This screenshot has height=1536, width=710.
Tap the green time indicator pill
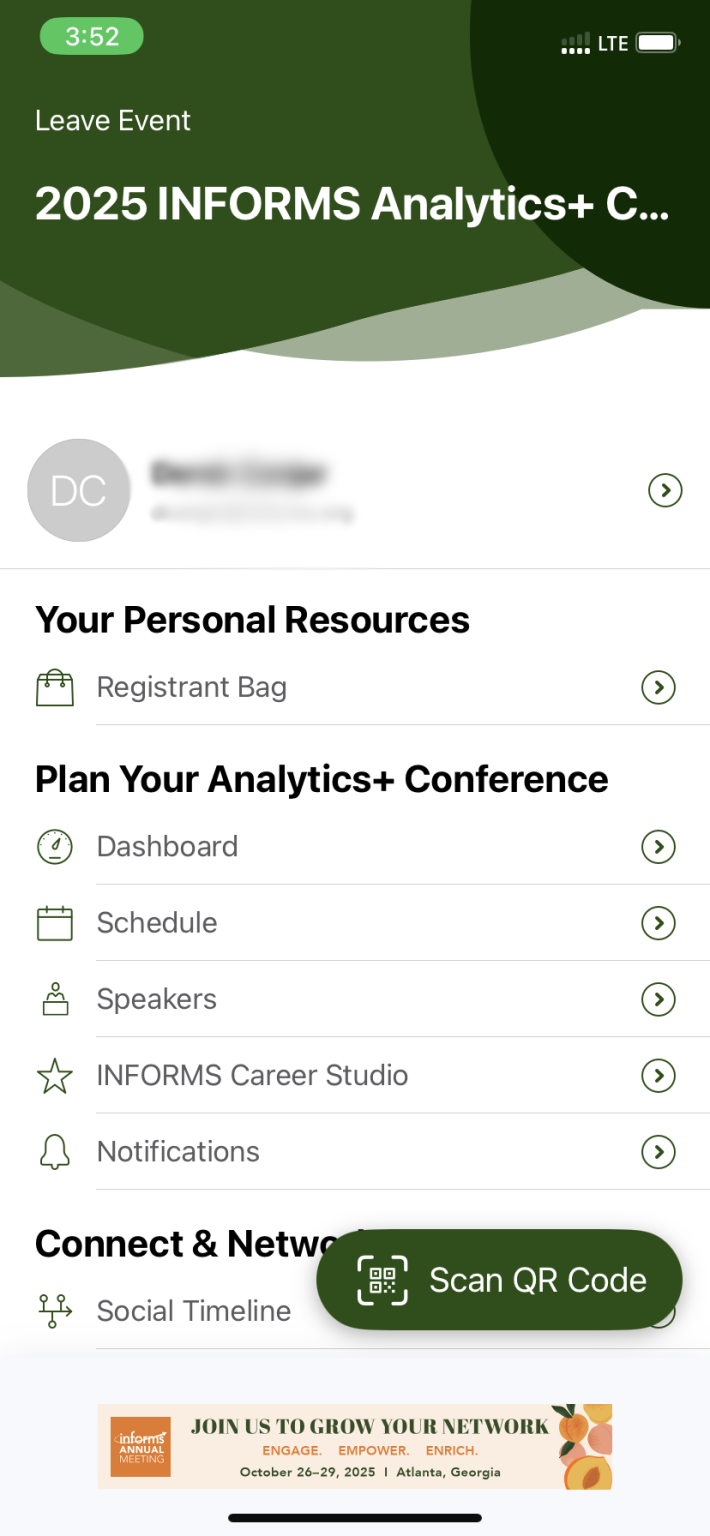point(91,36)
